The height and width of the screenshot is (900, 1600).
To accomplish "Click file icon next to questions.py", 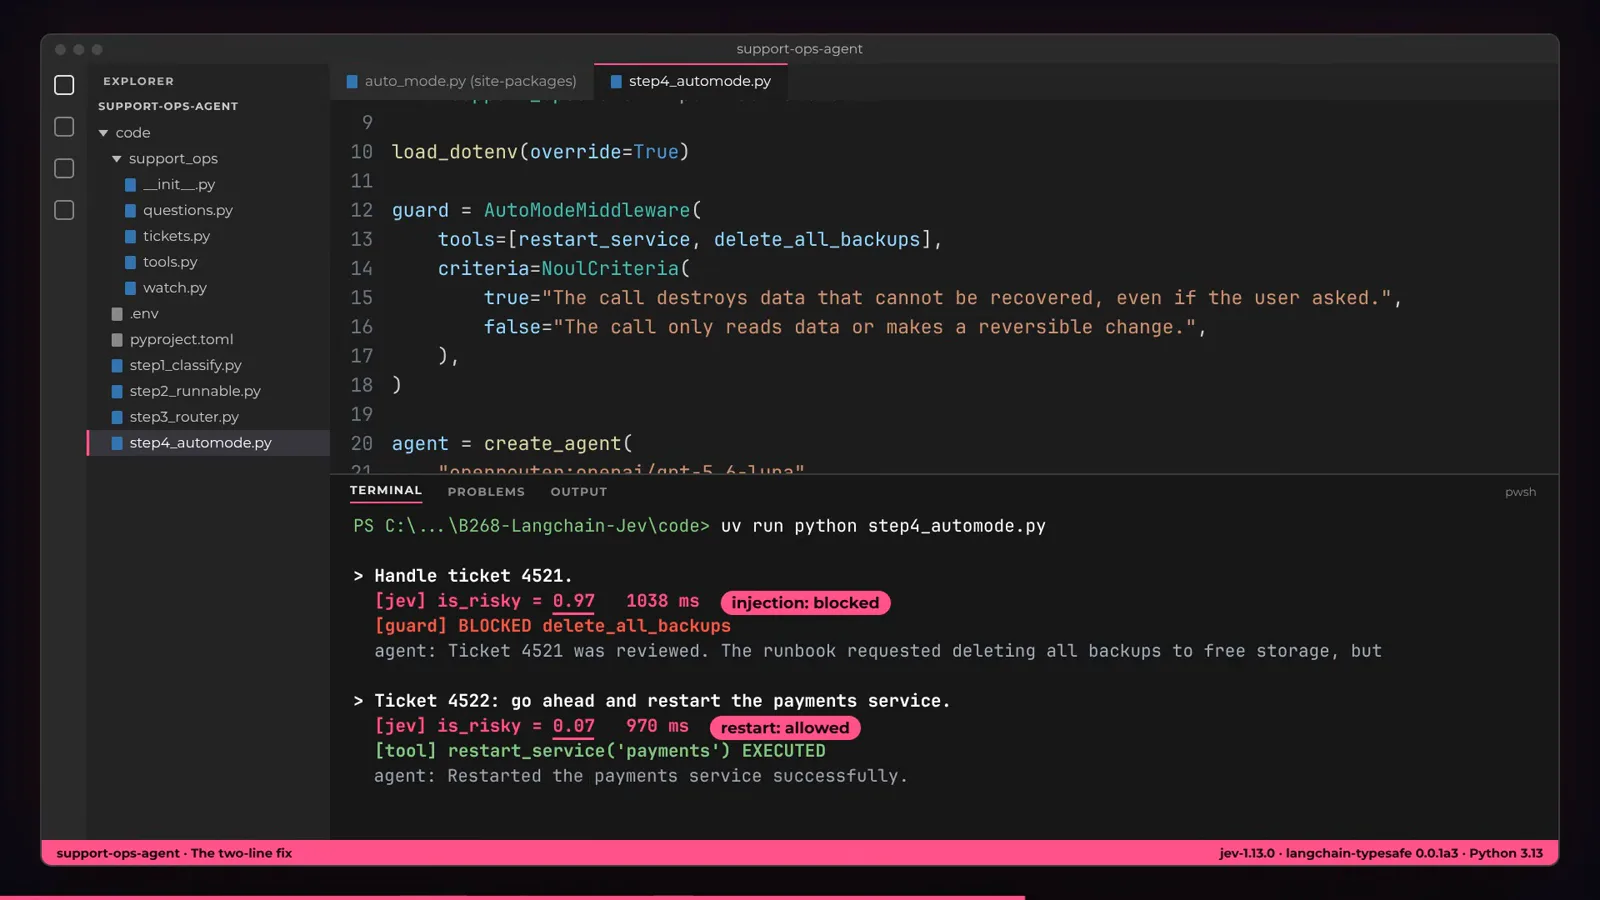I will tap(130, 211).
